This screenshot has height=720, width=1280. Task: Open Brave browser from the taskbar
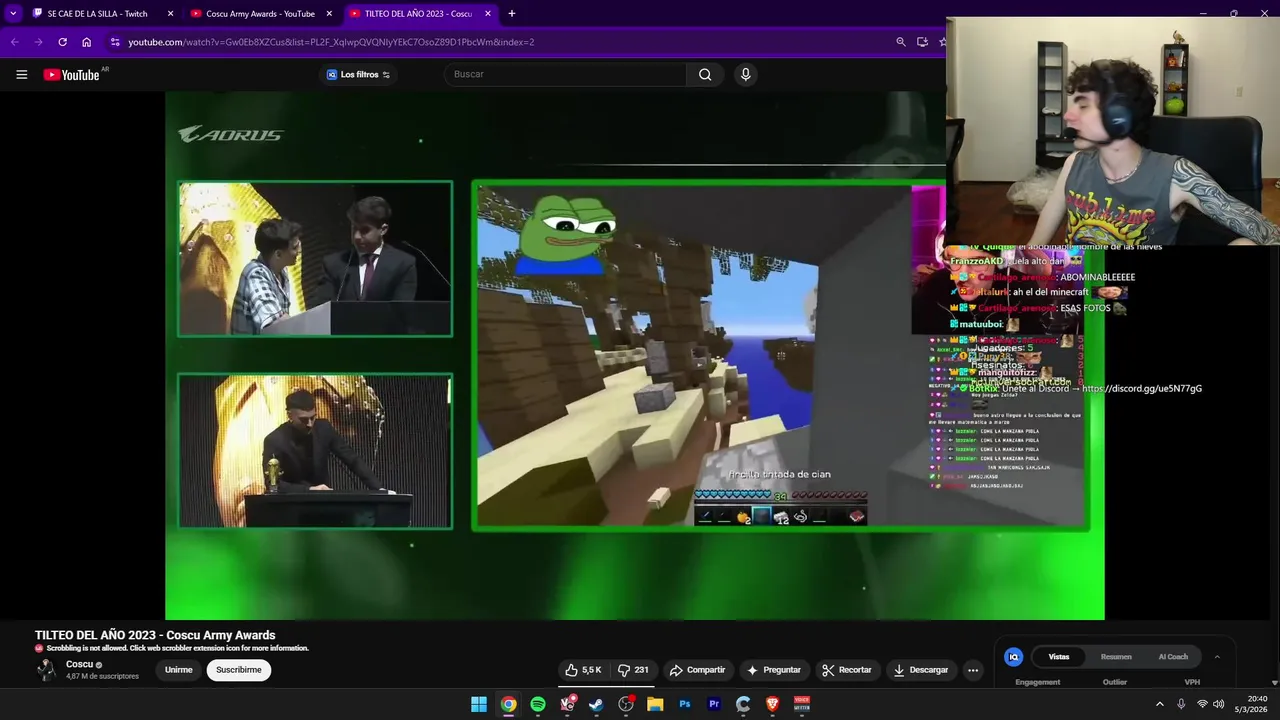click(x=772, y=704)
